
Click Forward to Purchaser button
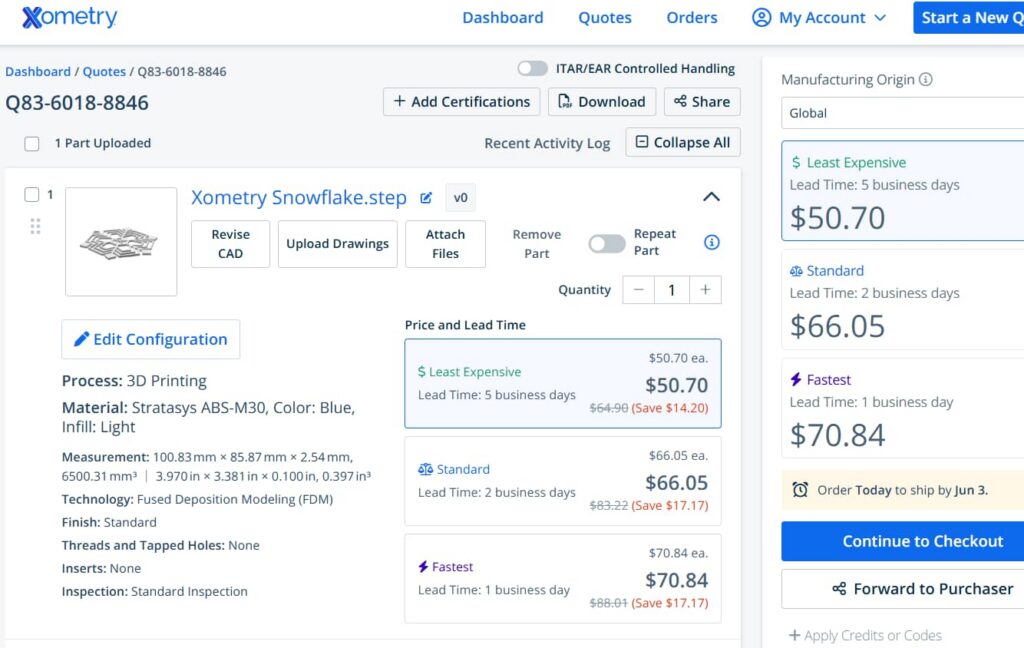point(903,589)
